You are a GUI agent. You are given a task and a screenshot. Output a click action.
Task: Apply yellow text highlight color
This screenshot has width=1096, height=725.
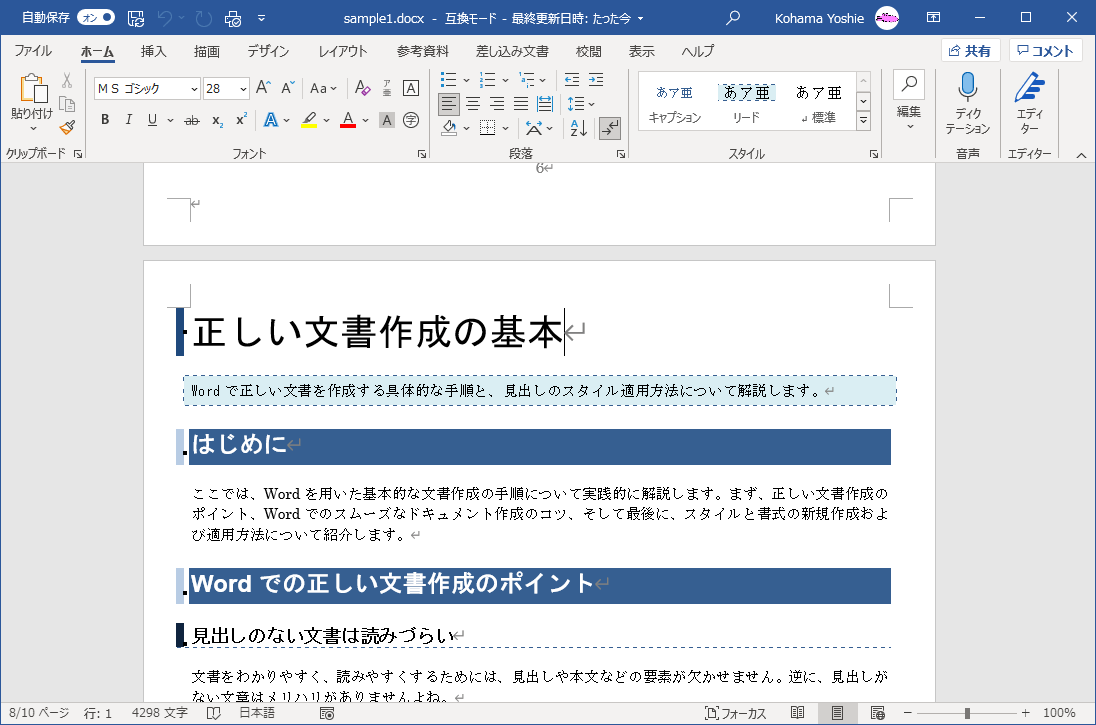click(x=309, y=120)
